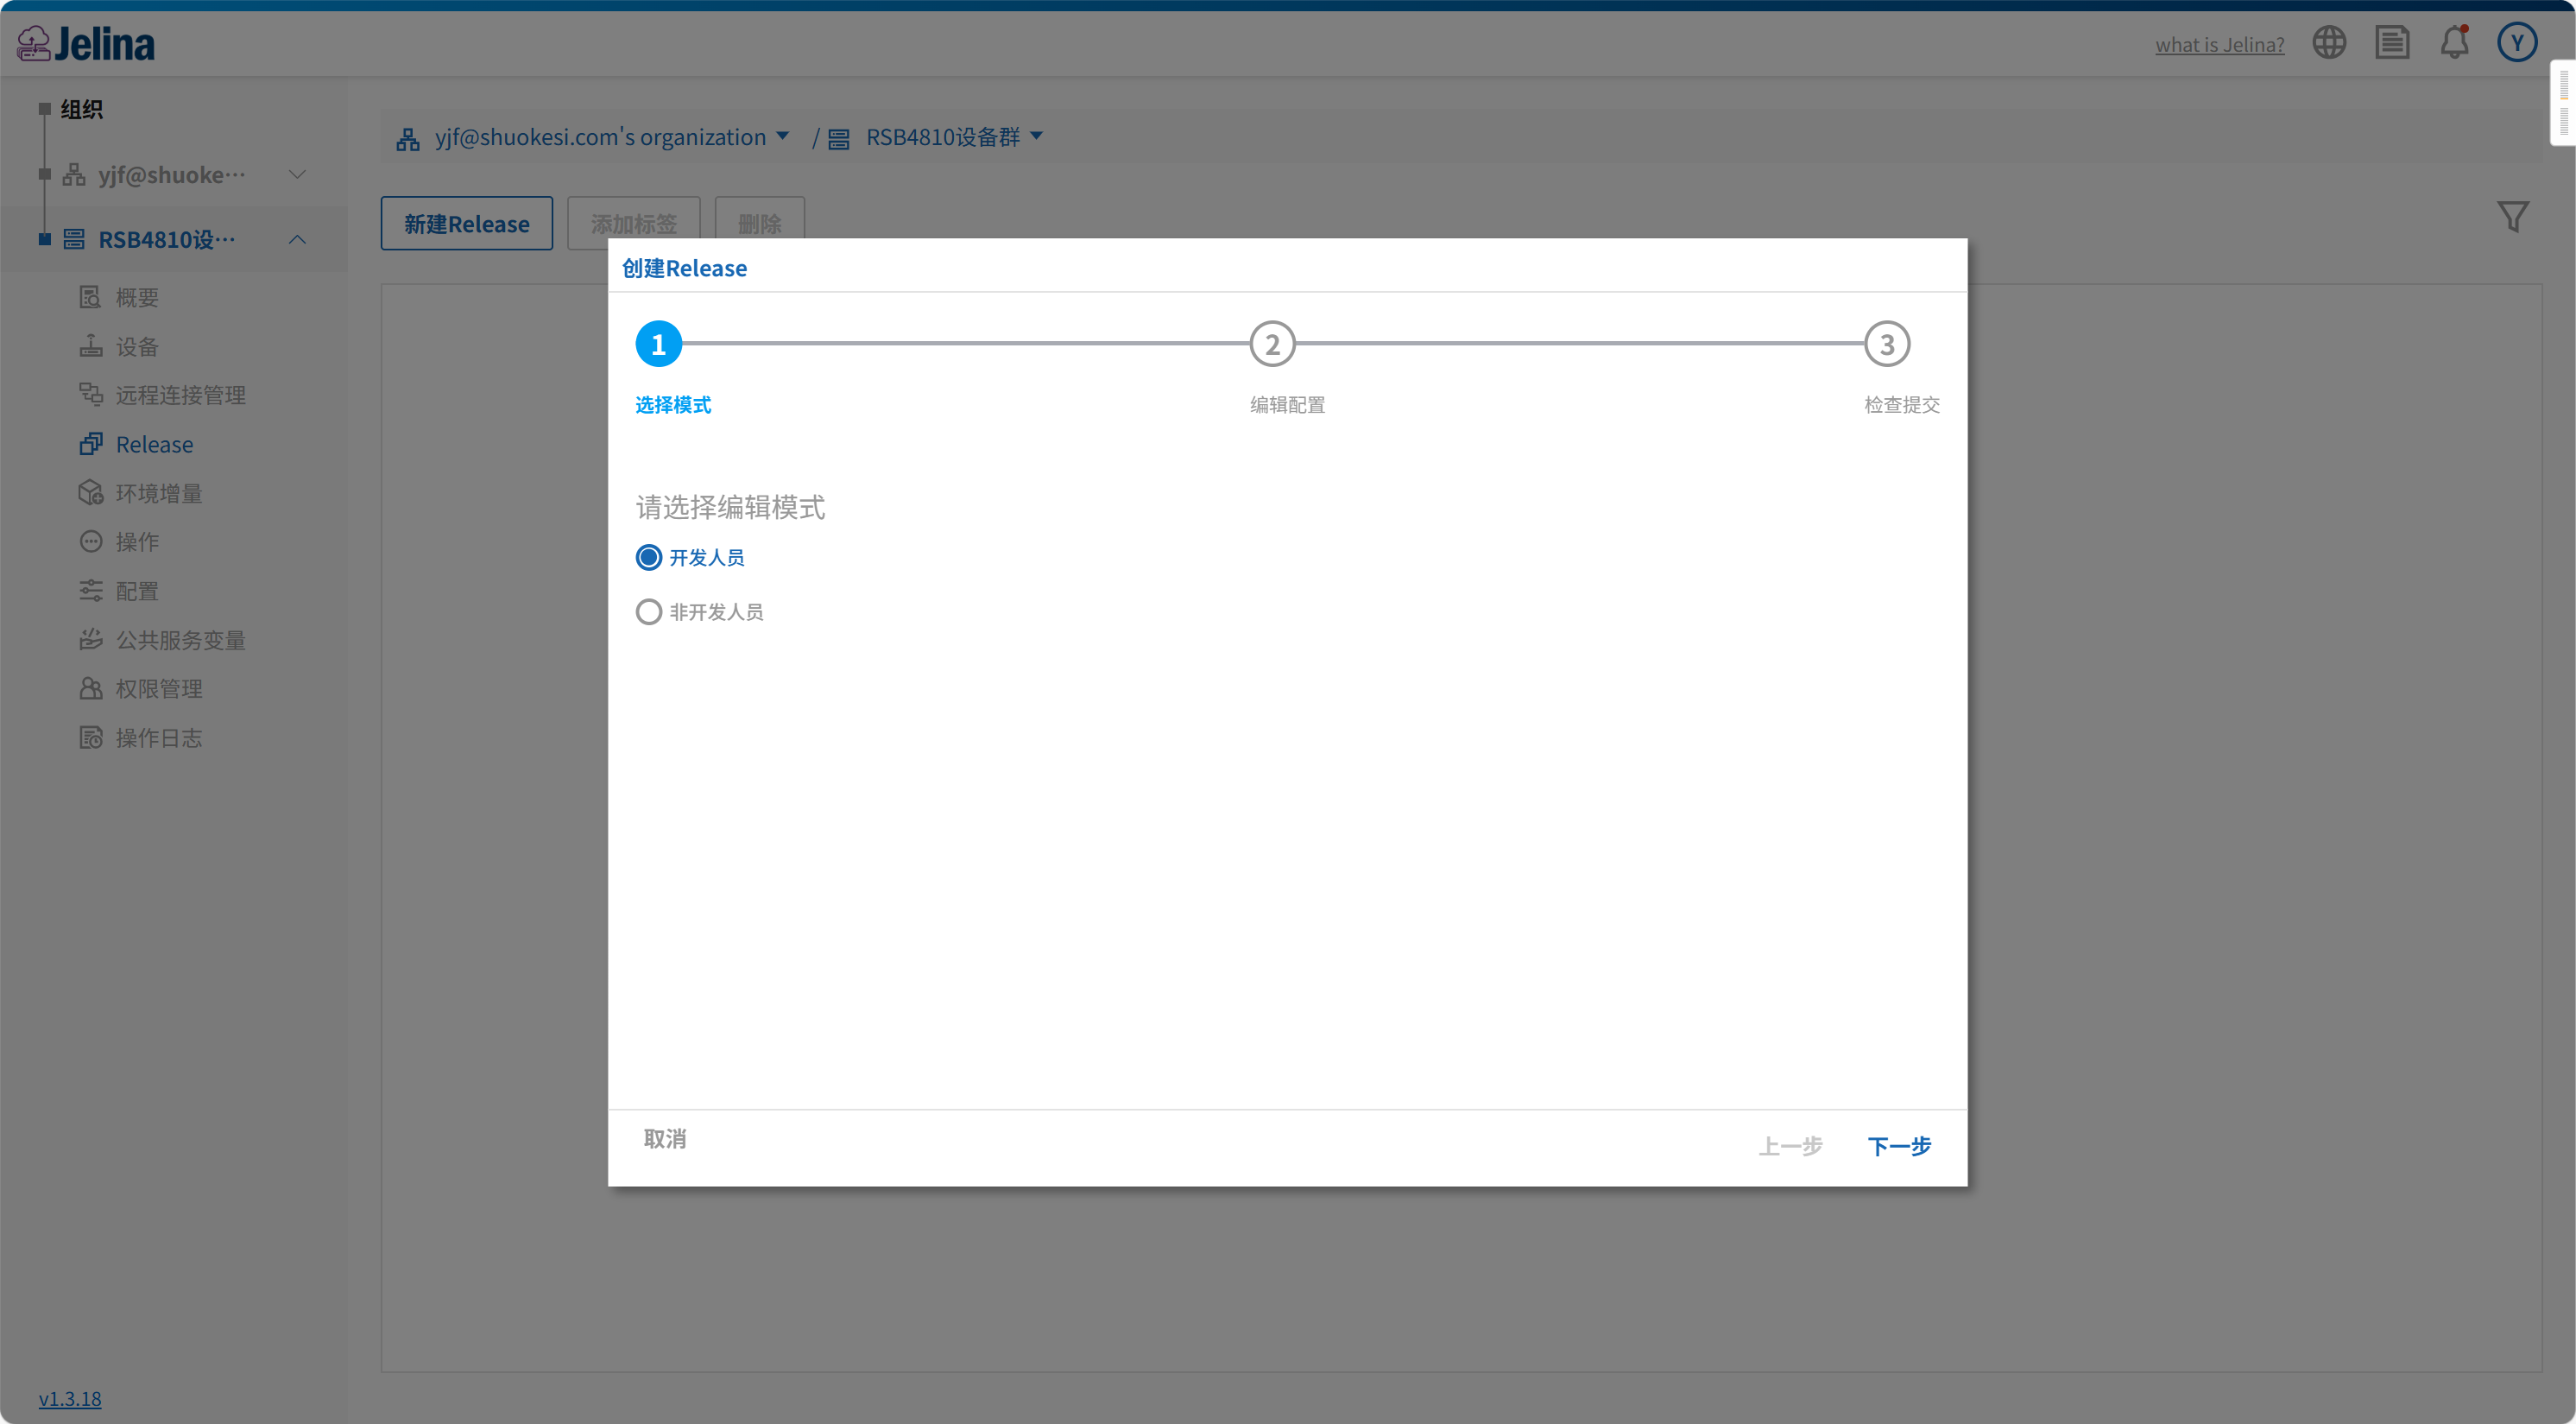The width and height of the screenshot is (2576, 1424).
Task: Open notifications bell icon
Action: coord(2454,43)
